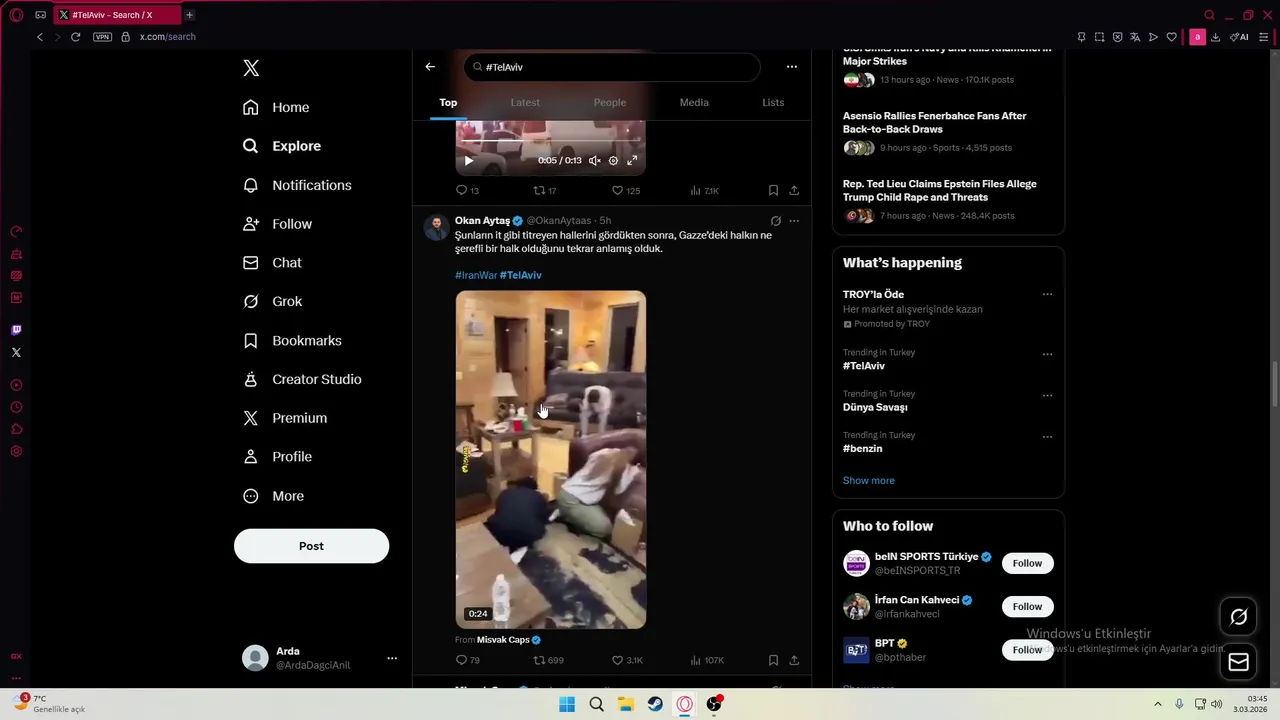The height and width of the screenshot is (720, 1280).
Task: Toggle the VPN badge in address bar
Action: coord(102,37)
